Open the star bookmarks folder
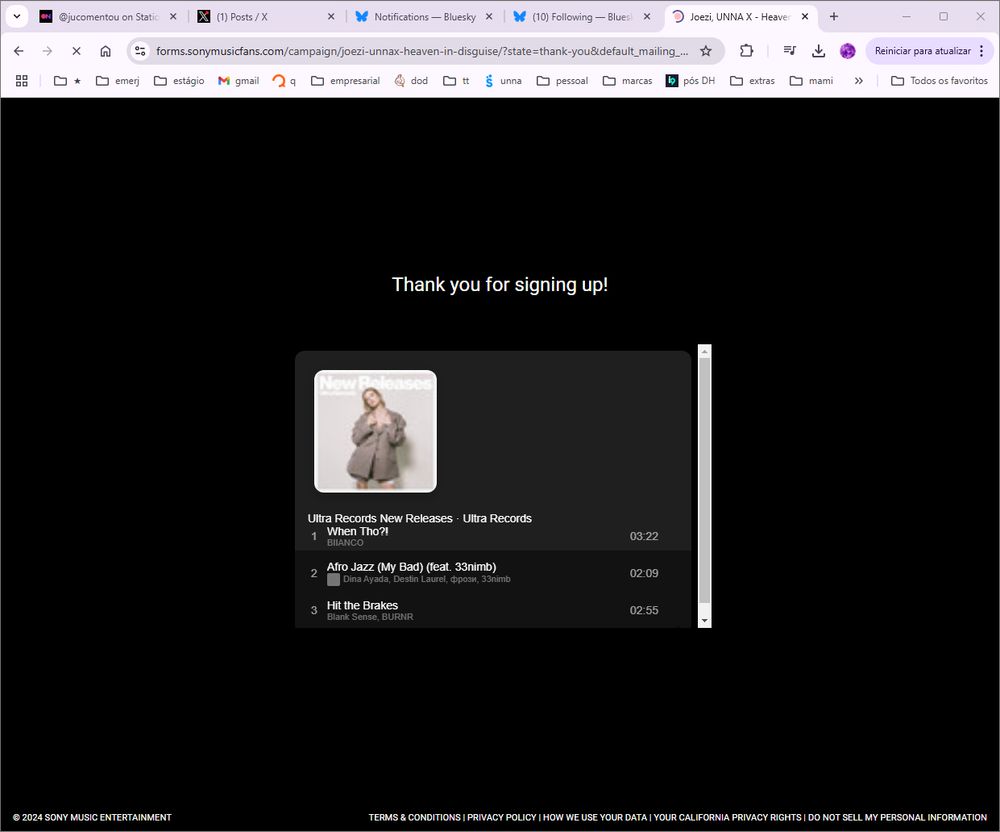 tap(68, 81)
